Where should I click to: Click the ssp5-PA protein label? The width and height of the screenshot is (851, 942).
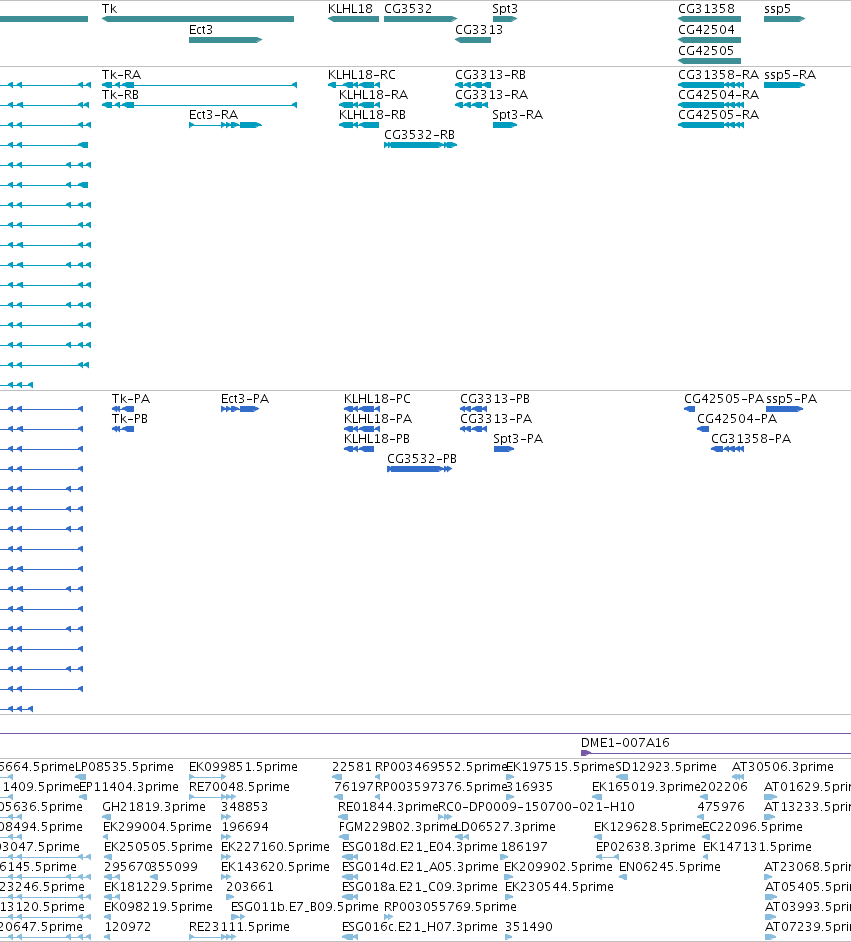click(792, 398)
